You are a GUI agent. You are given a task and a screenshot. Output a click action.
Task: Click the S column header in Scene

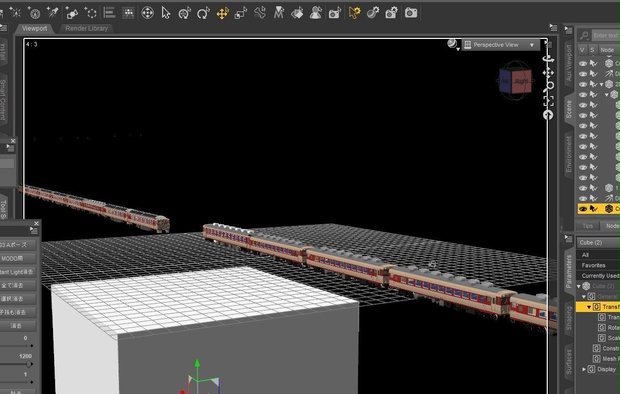point(592,50)
